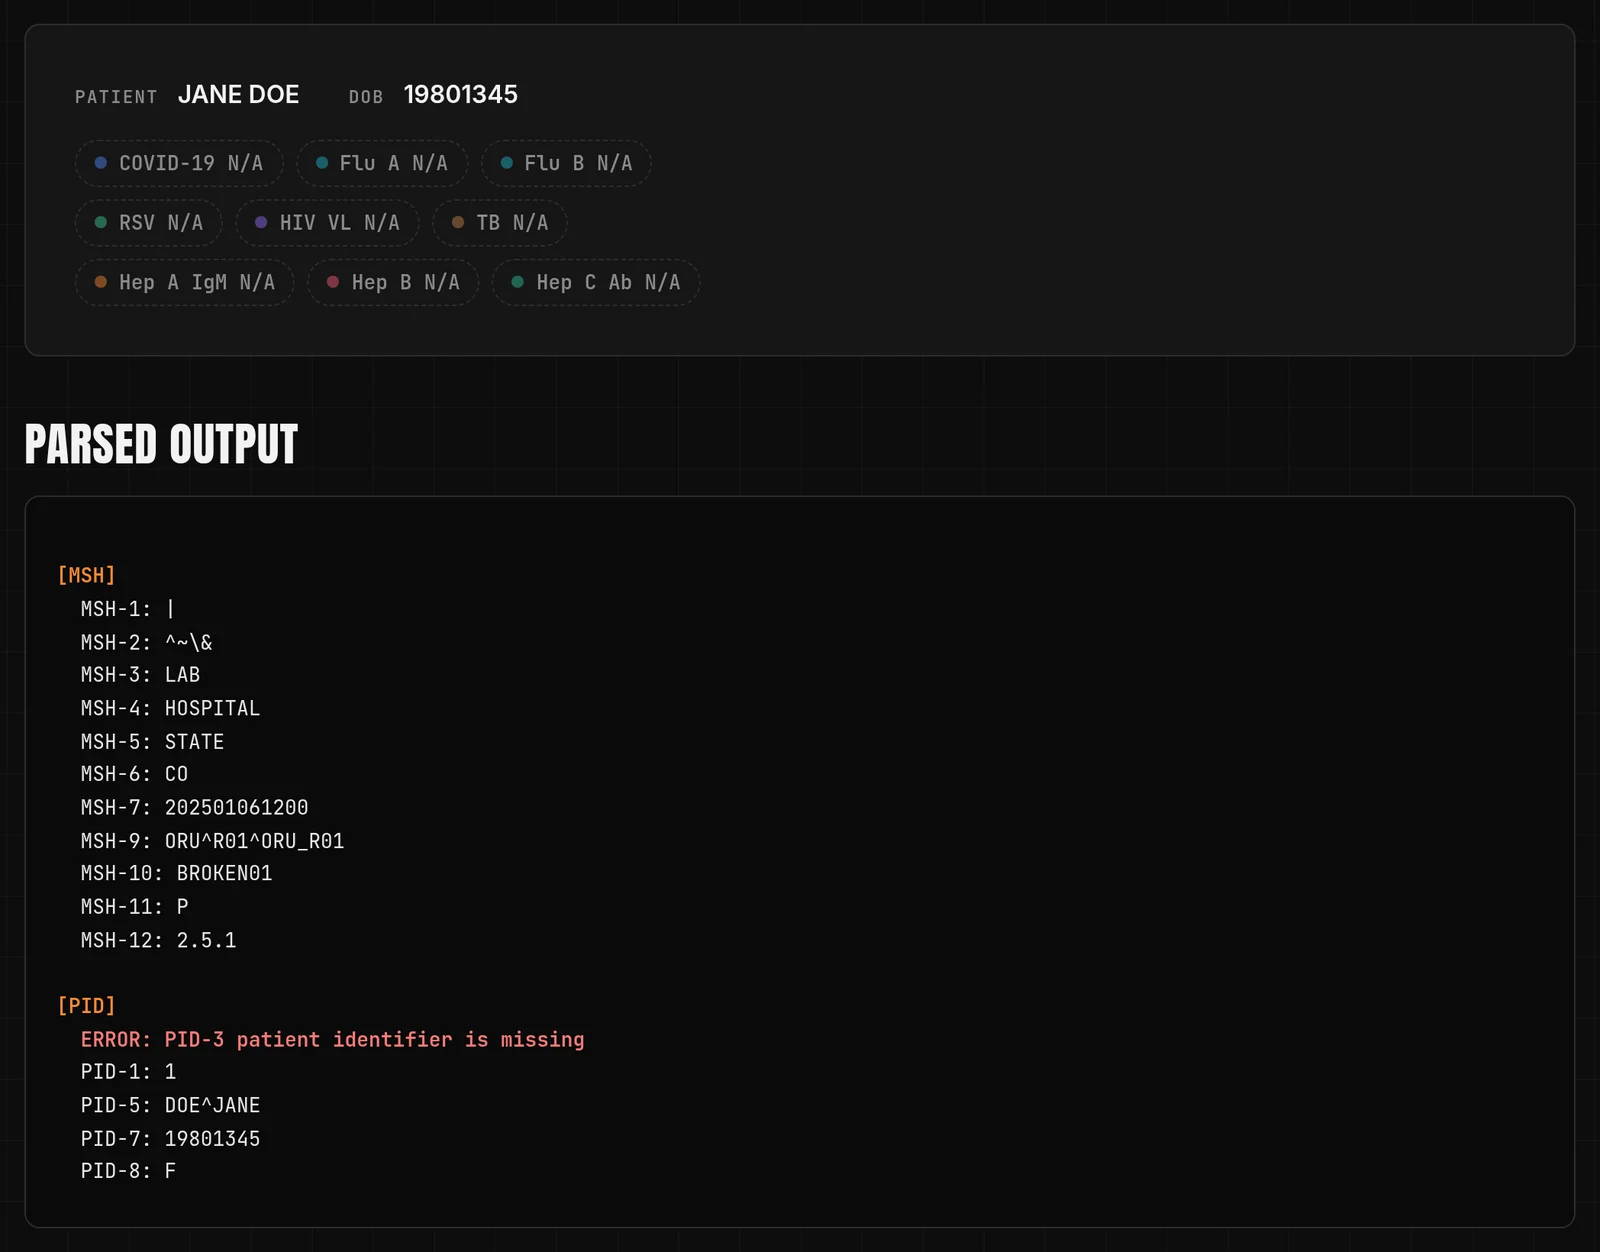Click the DOB value 19801345

point(461,95)
